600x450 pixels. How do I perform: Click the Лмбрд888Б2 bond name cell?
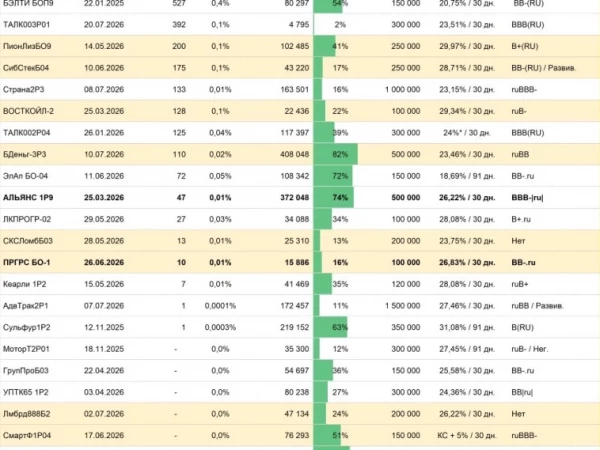pyautogui.click(x=26, y=414)
